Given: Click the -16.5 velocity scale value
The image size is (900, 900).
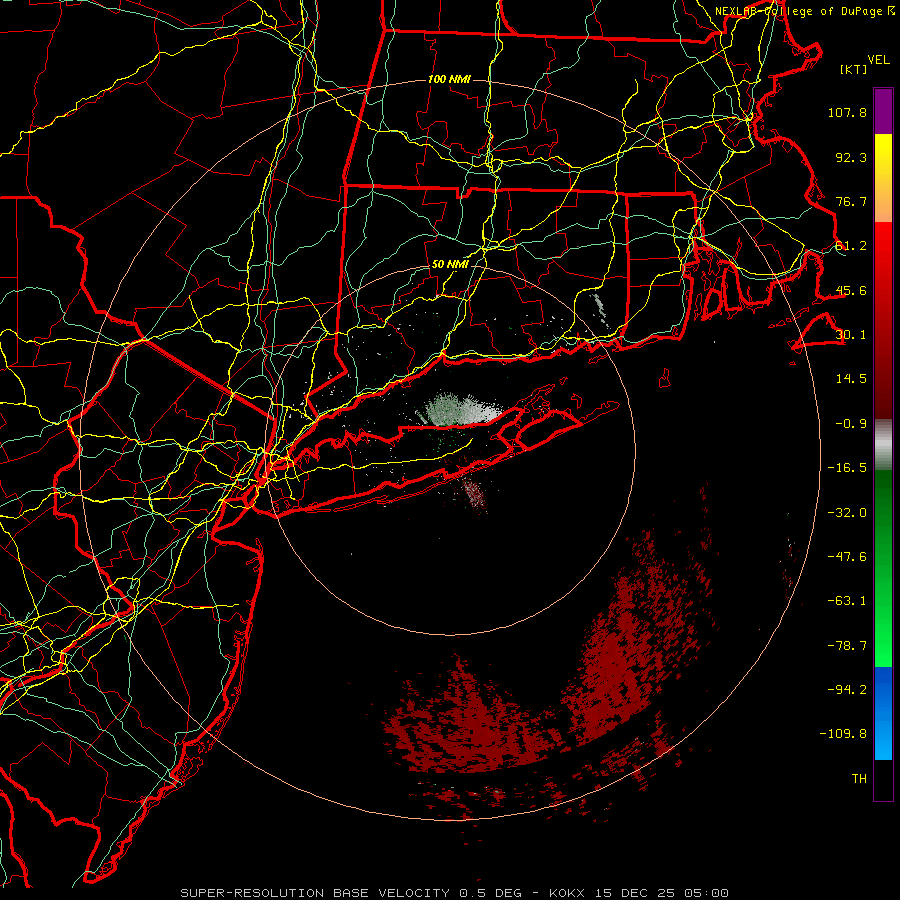Looking at the screenshot, I should (x=847, y=468).
